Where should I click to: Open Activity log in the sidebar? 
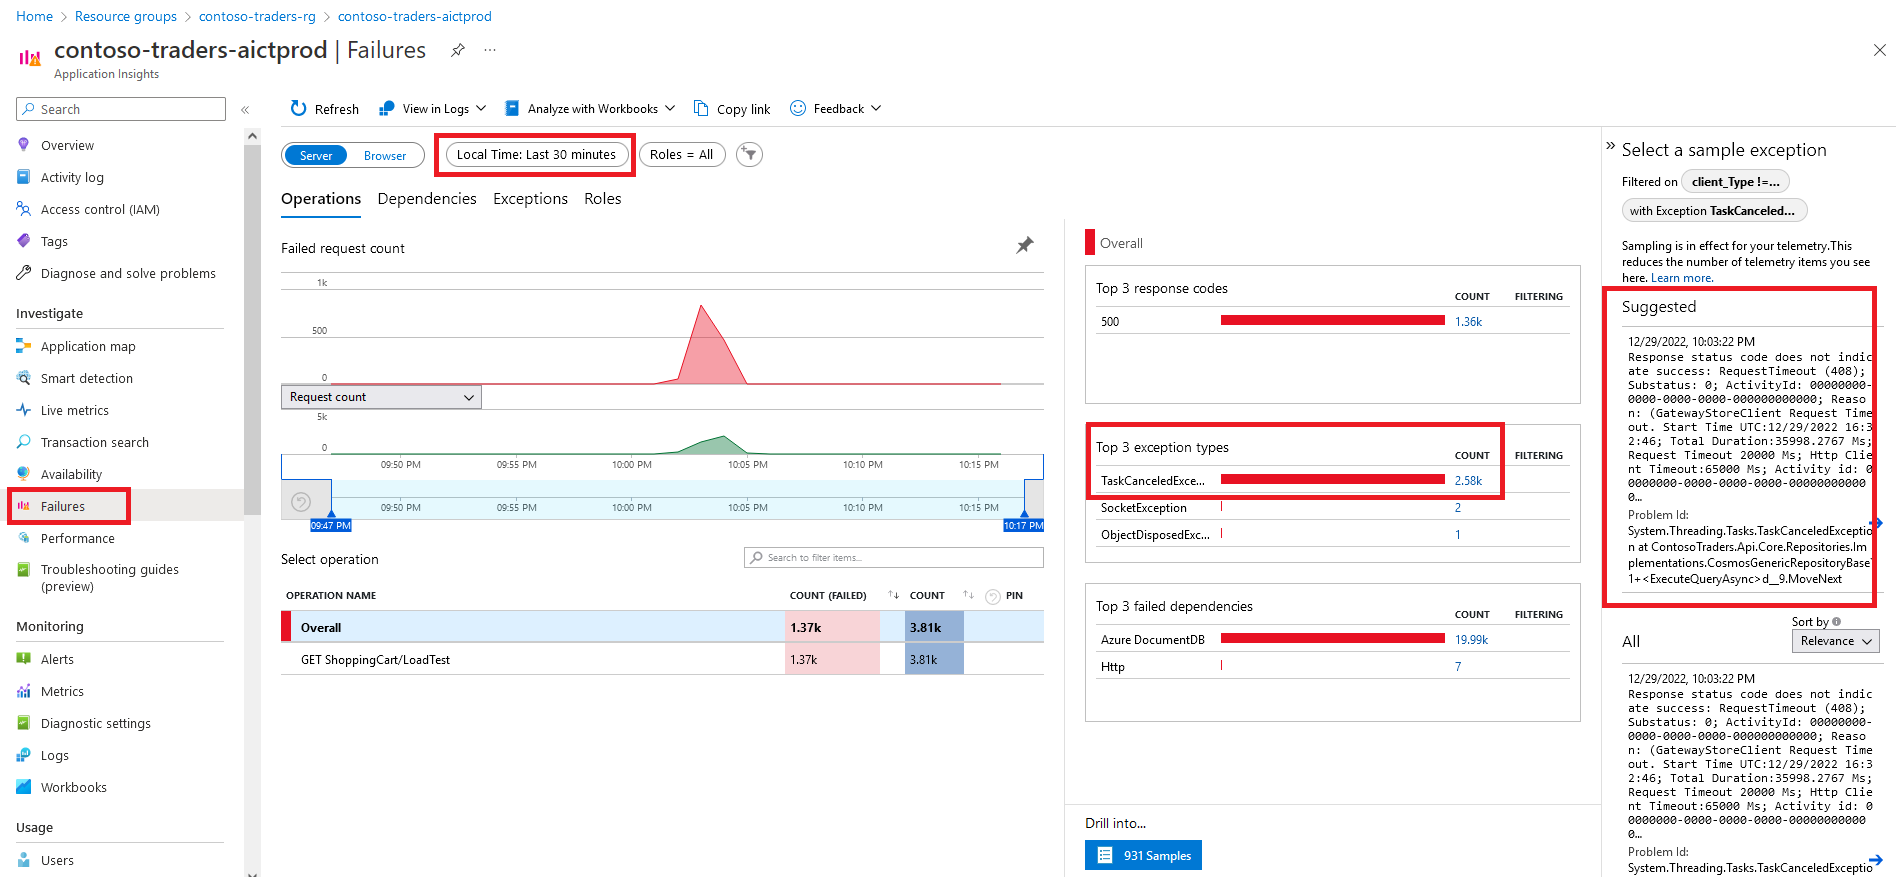tap(72, 177)
